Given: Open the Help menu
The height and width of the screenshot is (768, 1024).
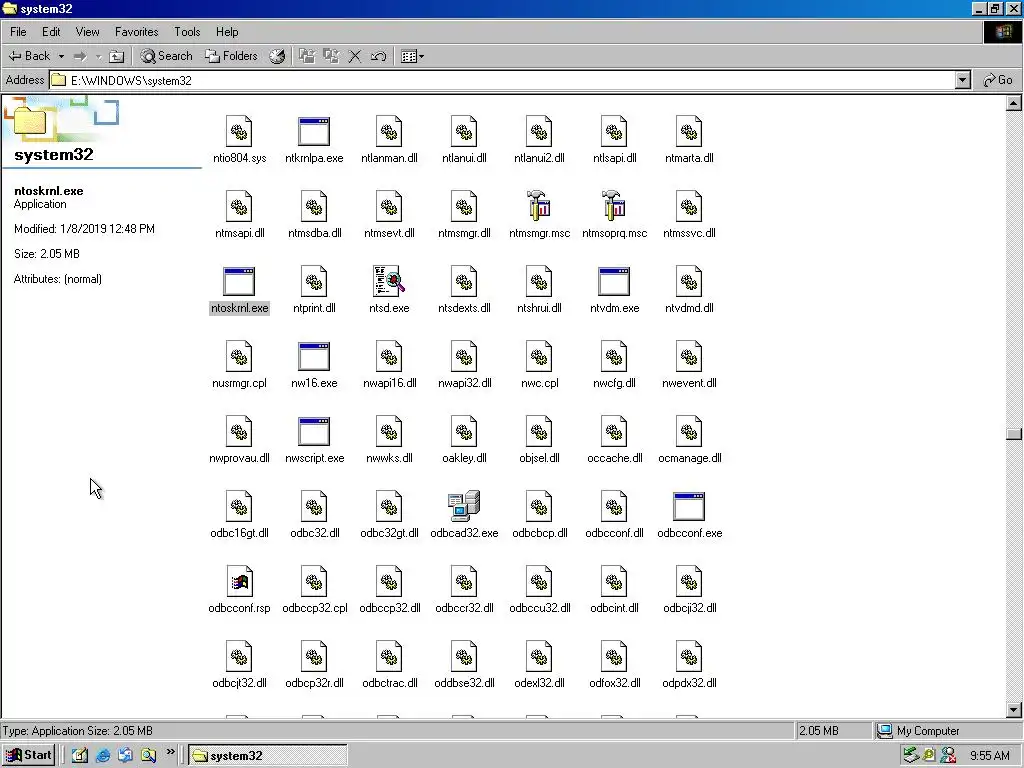Looking at the screenshot, I should pyautogui.click(x=227, y=31).
